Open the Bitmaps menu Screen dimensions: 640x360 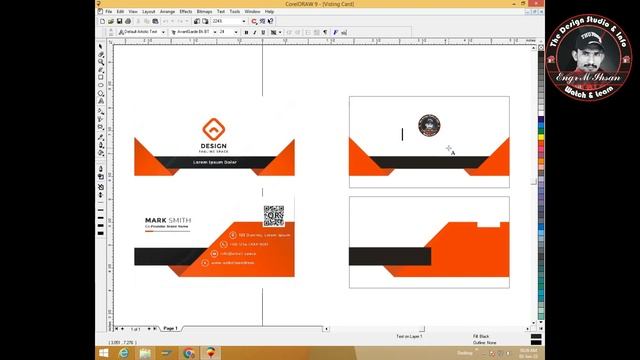(x=204, y=11)
